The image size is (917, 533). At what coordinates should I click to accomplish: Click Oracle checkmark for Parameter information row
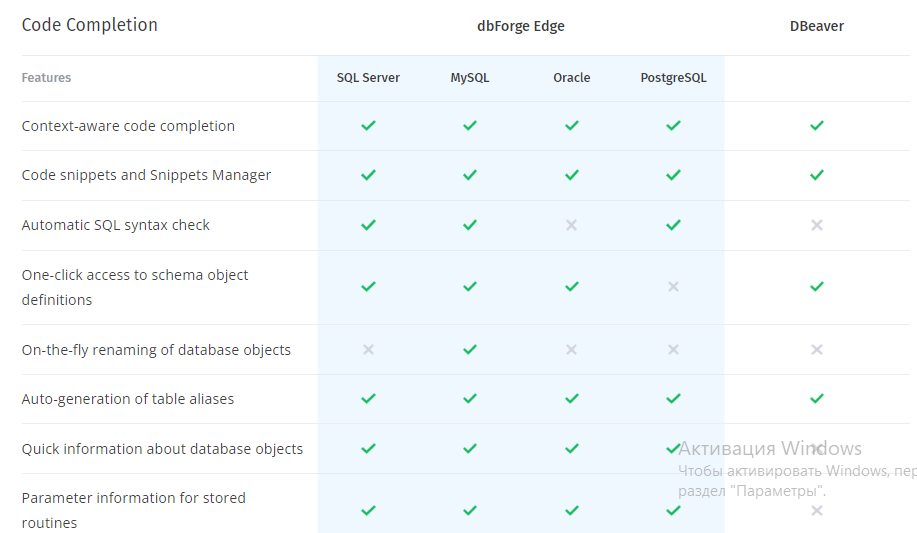[571, 511]
